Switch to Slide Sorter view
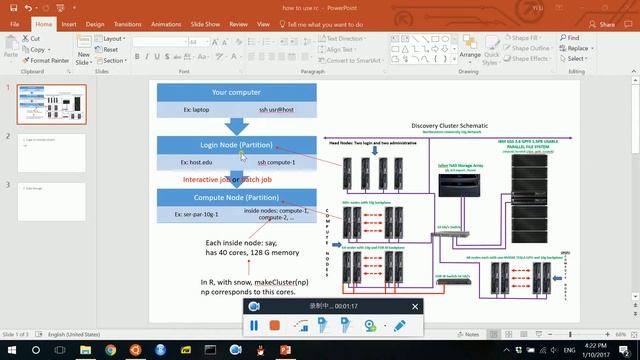640x360 pixels. 509,334
